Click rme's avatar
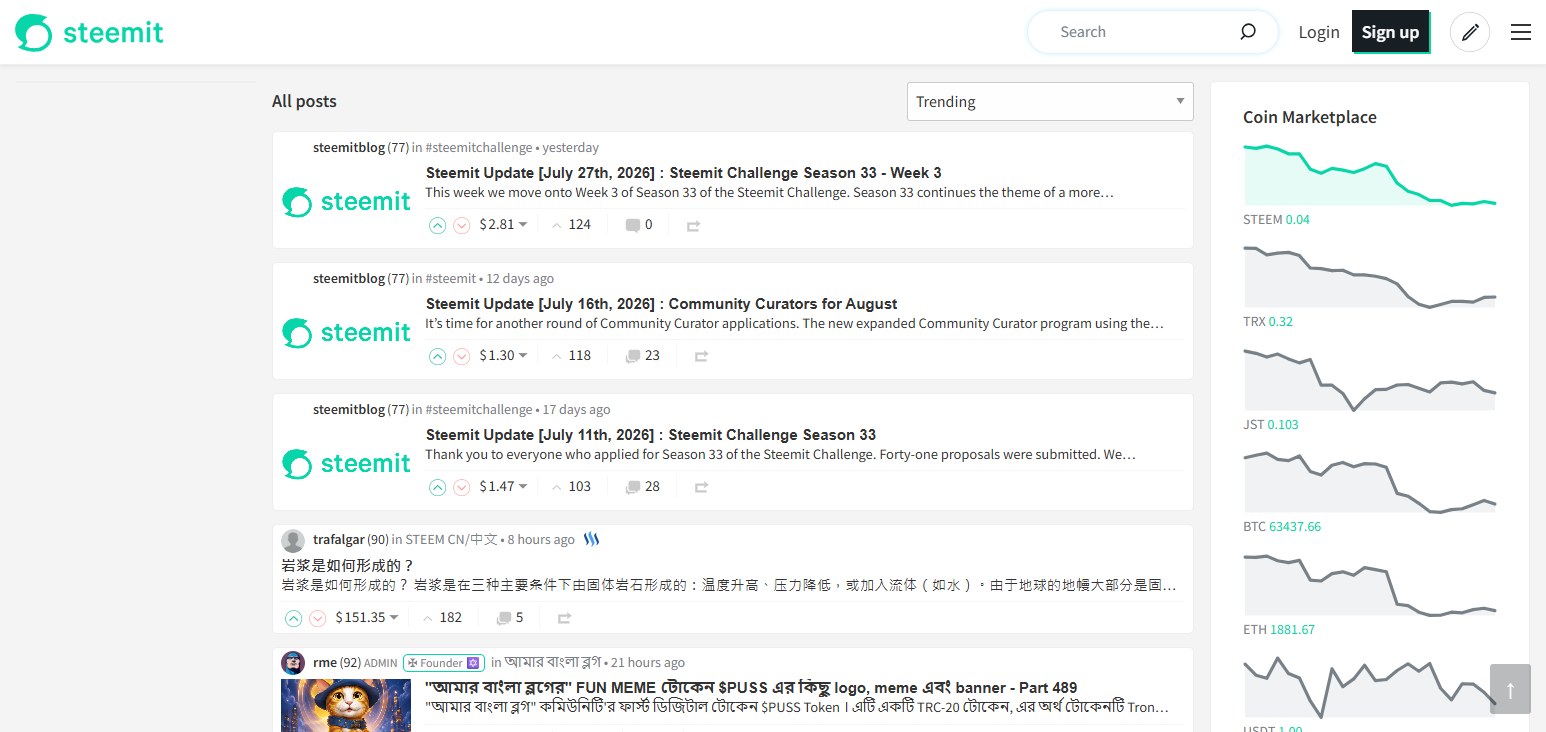1546x732 pixels. [293, 663]
